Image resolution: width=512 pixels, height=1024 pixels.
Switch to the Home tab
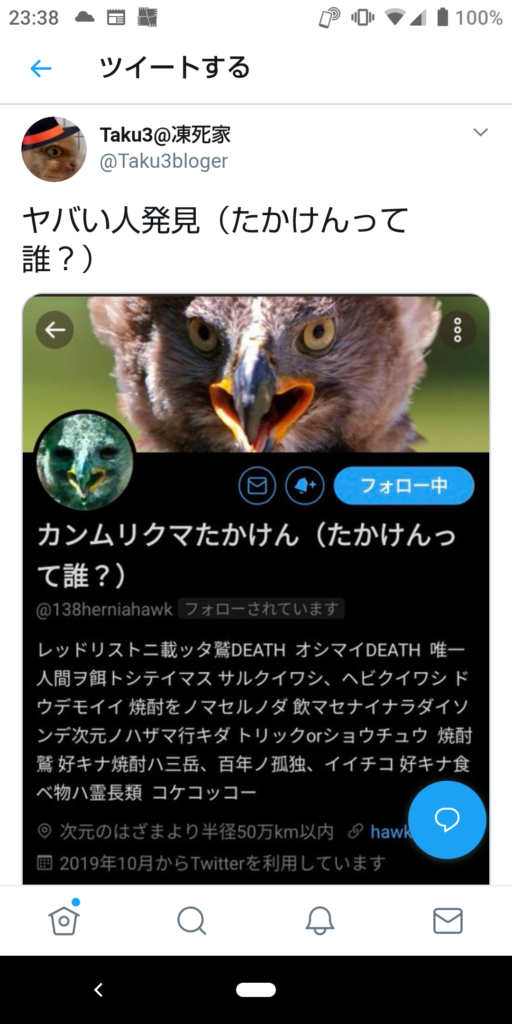(x=64, y=920)
